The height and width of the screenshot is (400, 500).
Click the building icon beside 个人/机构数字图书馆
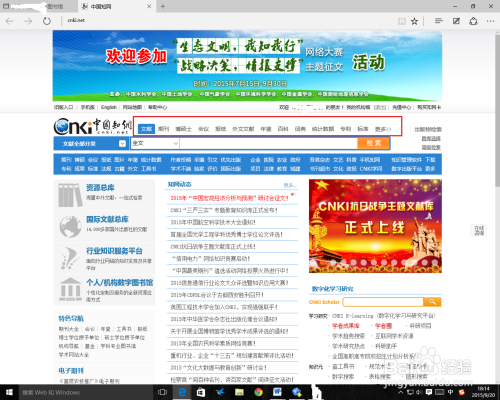(70, 289)
